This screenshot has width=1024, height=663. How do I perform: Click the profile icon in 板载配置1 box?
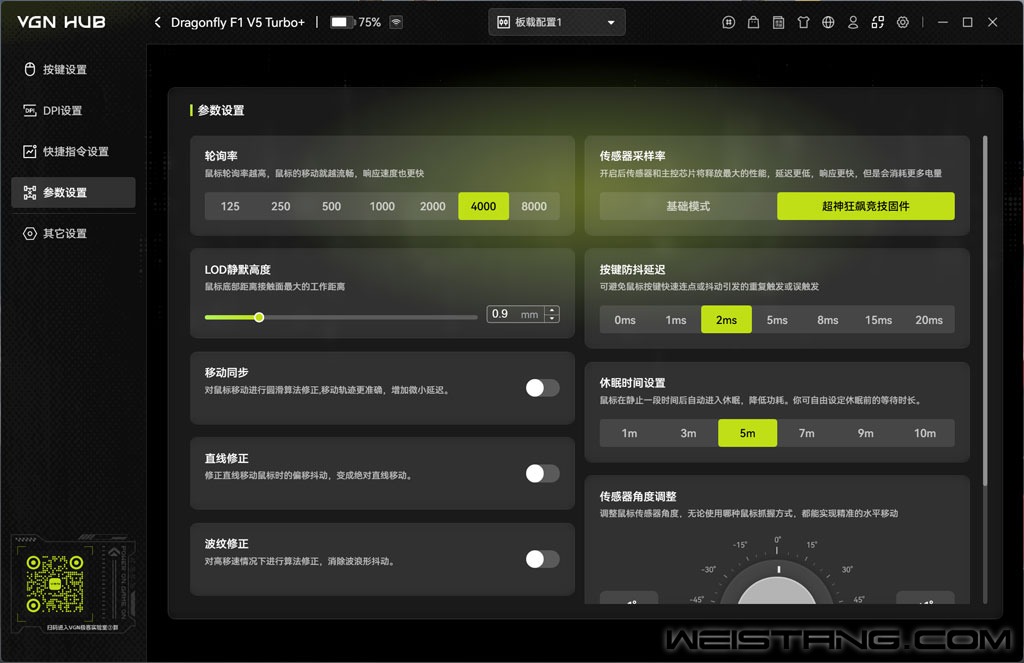(504, 22)
